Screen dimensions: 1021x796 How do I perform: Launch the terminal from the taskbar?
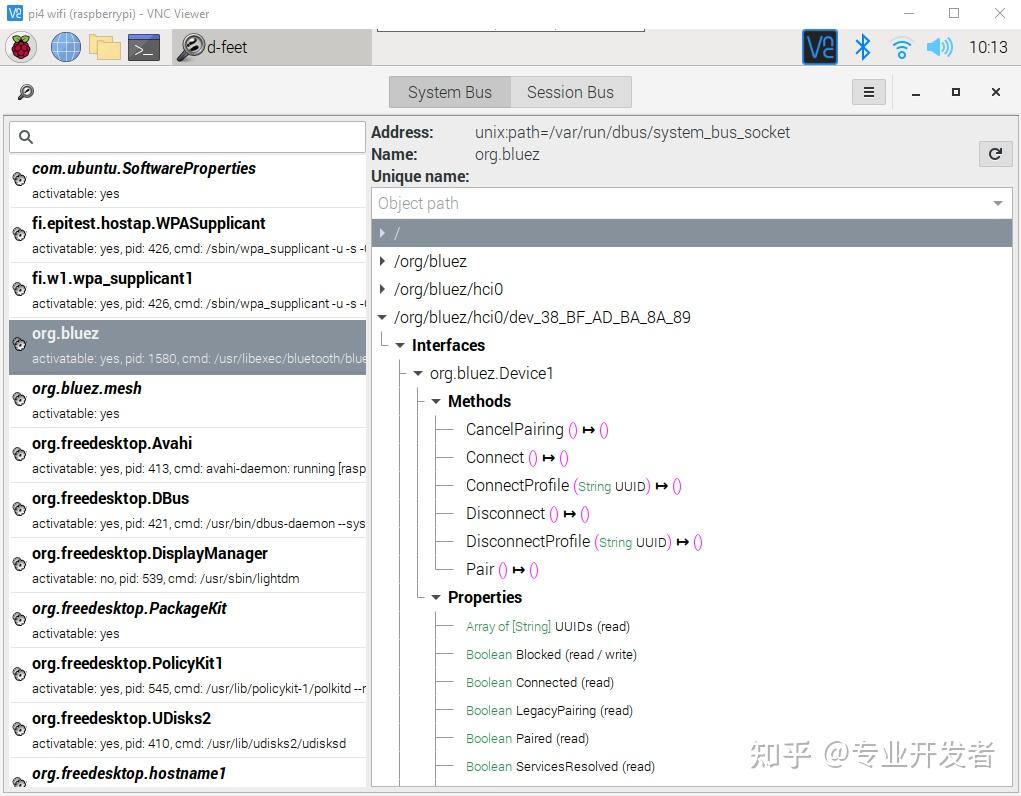(x=144, y=48)
